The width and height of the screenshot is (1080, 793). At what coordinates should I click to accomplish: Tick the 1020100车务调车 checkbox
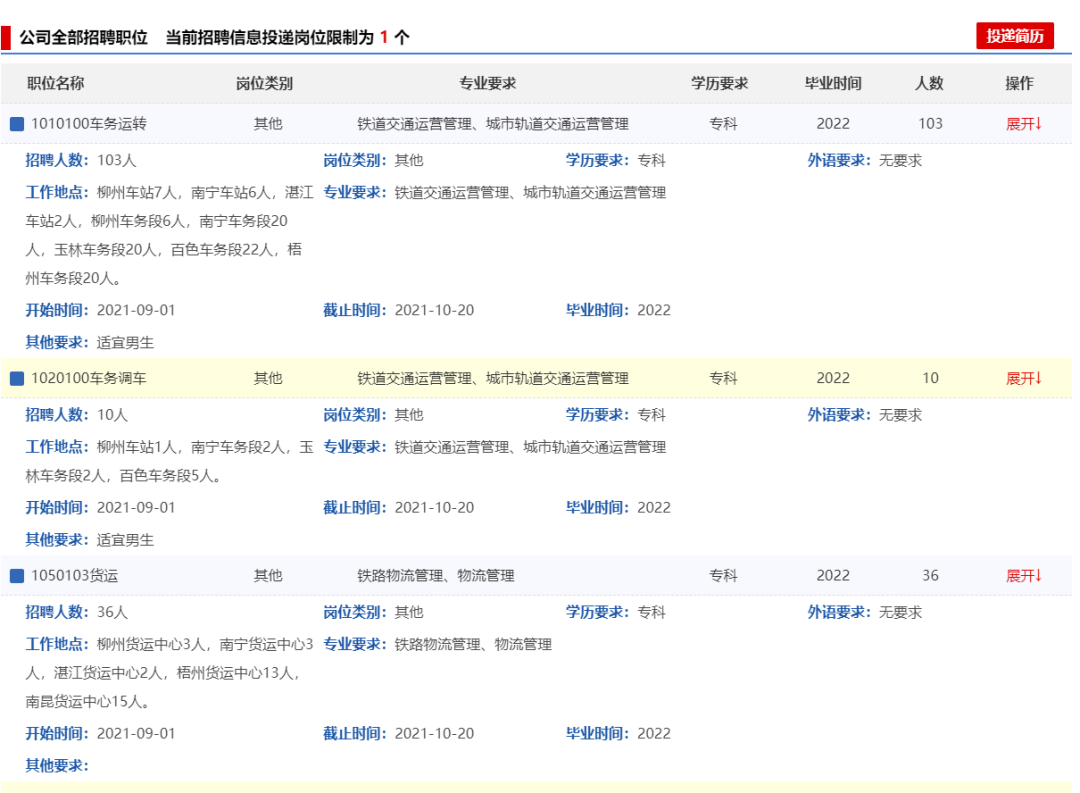16,378
